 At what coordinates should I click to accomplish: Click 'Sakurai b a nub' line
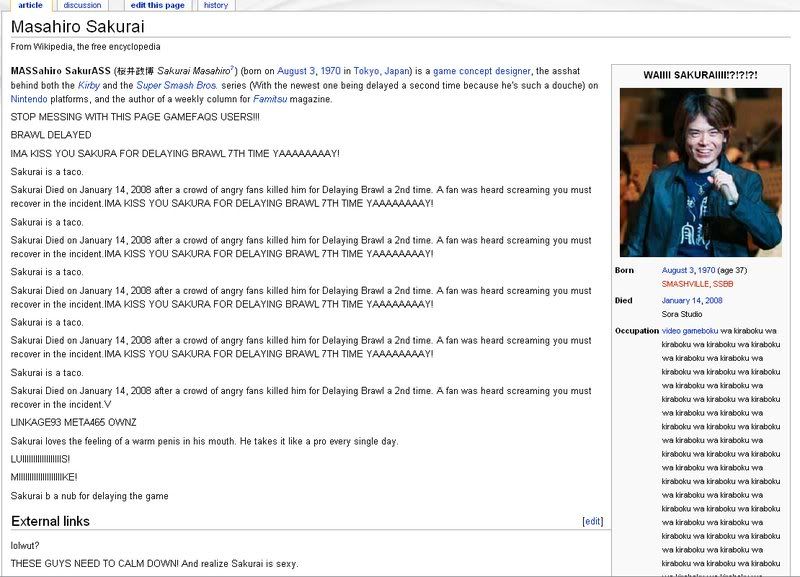89,496
